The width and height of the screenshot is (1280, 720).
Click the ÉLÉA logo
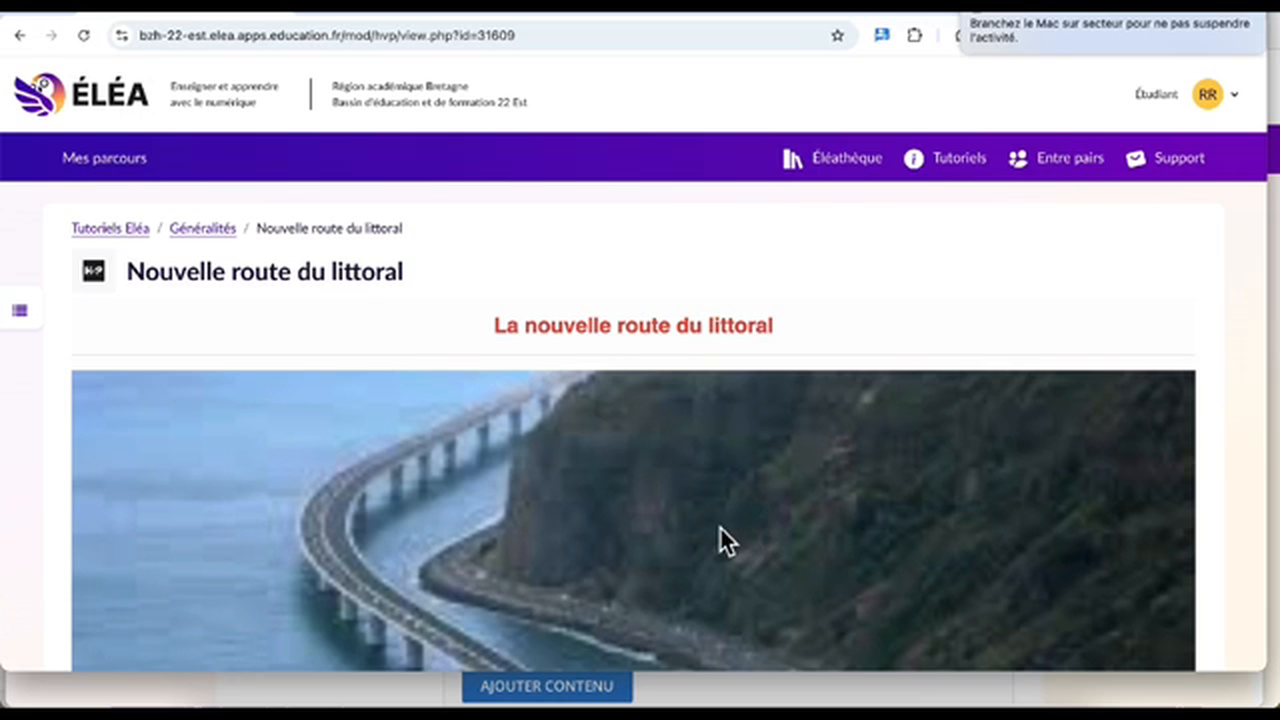click(81, 94)
